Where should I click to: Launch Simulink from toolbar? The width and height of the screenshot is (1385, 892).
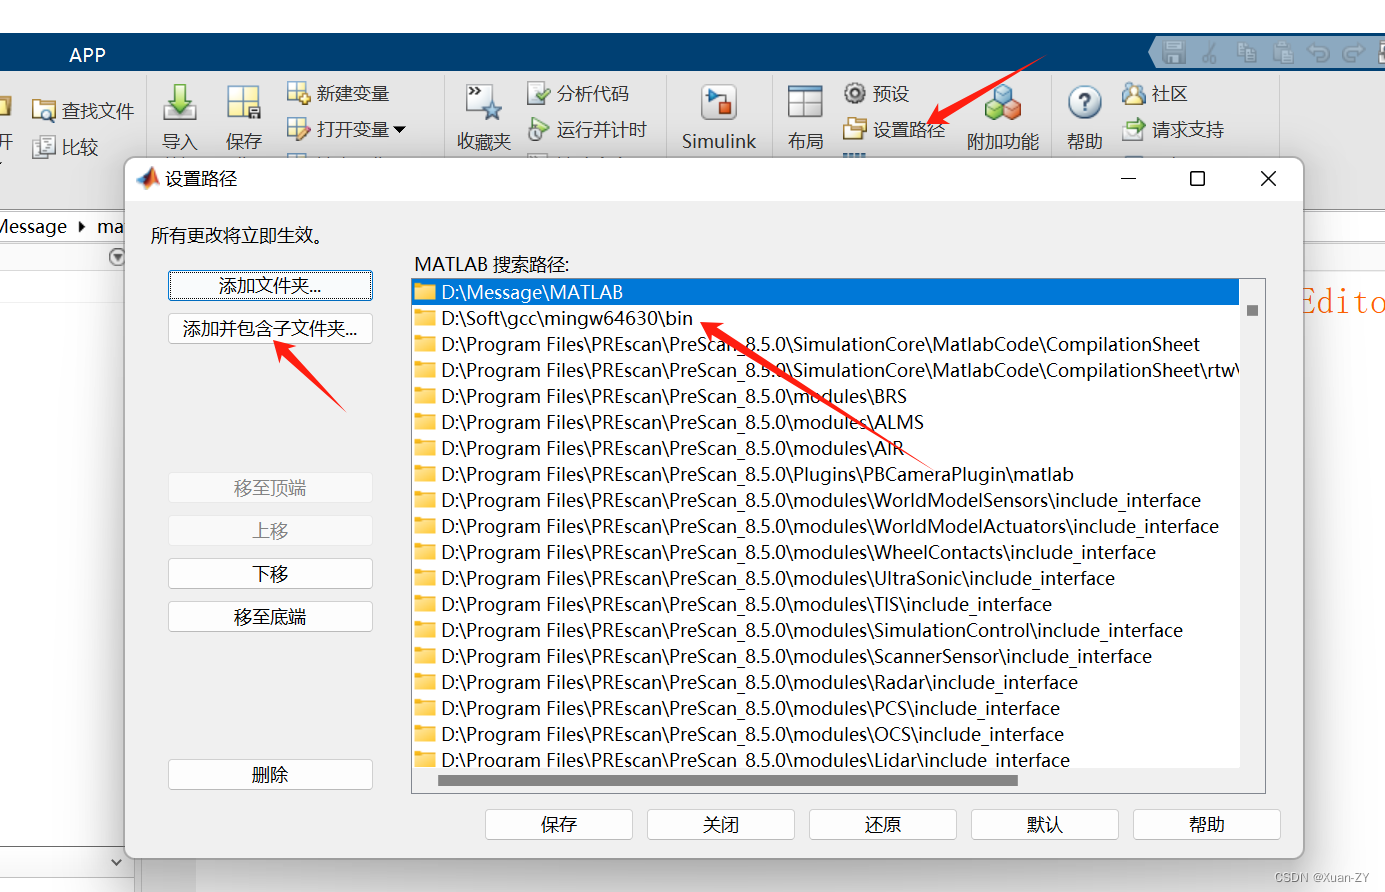pyautogui.click(x=718, y=117)
